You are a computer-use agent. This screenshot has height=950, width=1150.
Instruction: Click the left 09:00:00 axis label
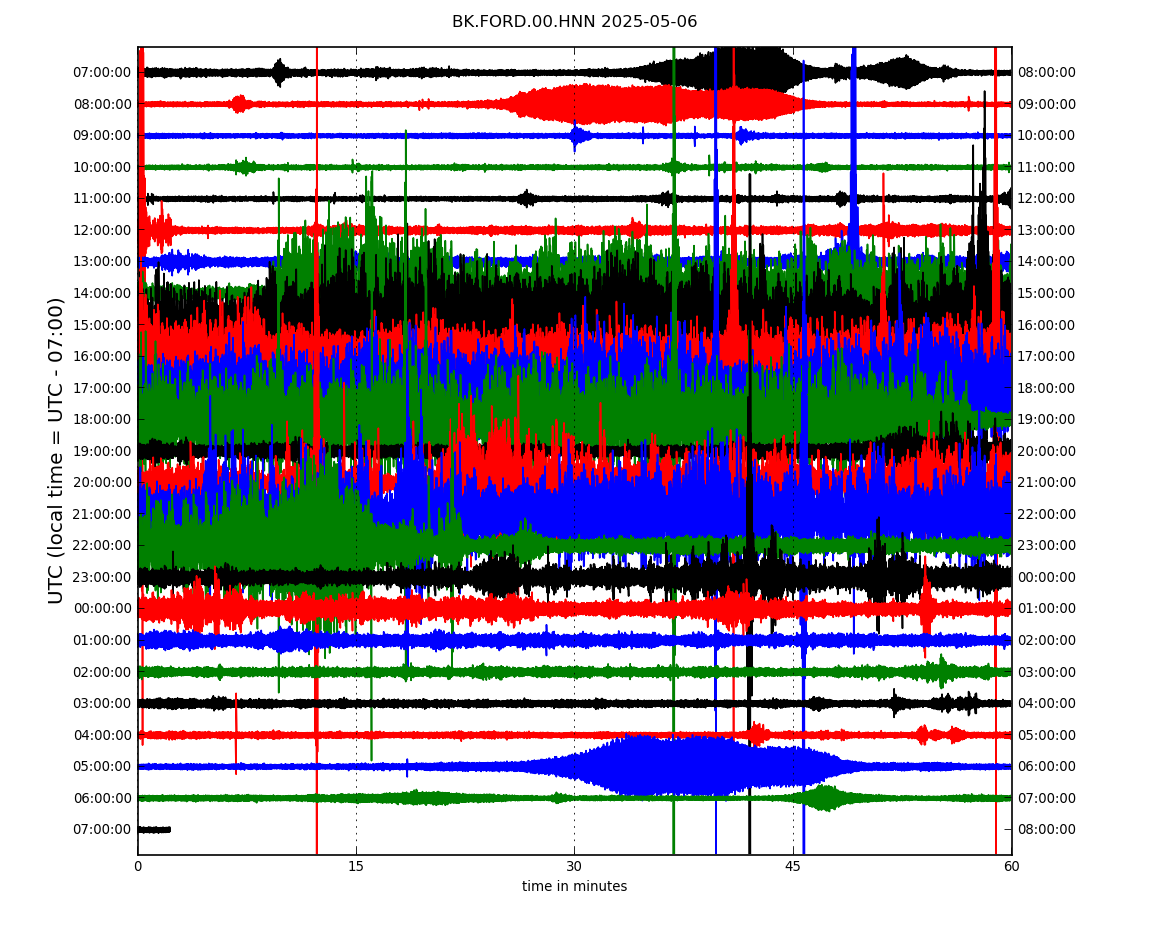[102, 136]
